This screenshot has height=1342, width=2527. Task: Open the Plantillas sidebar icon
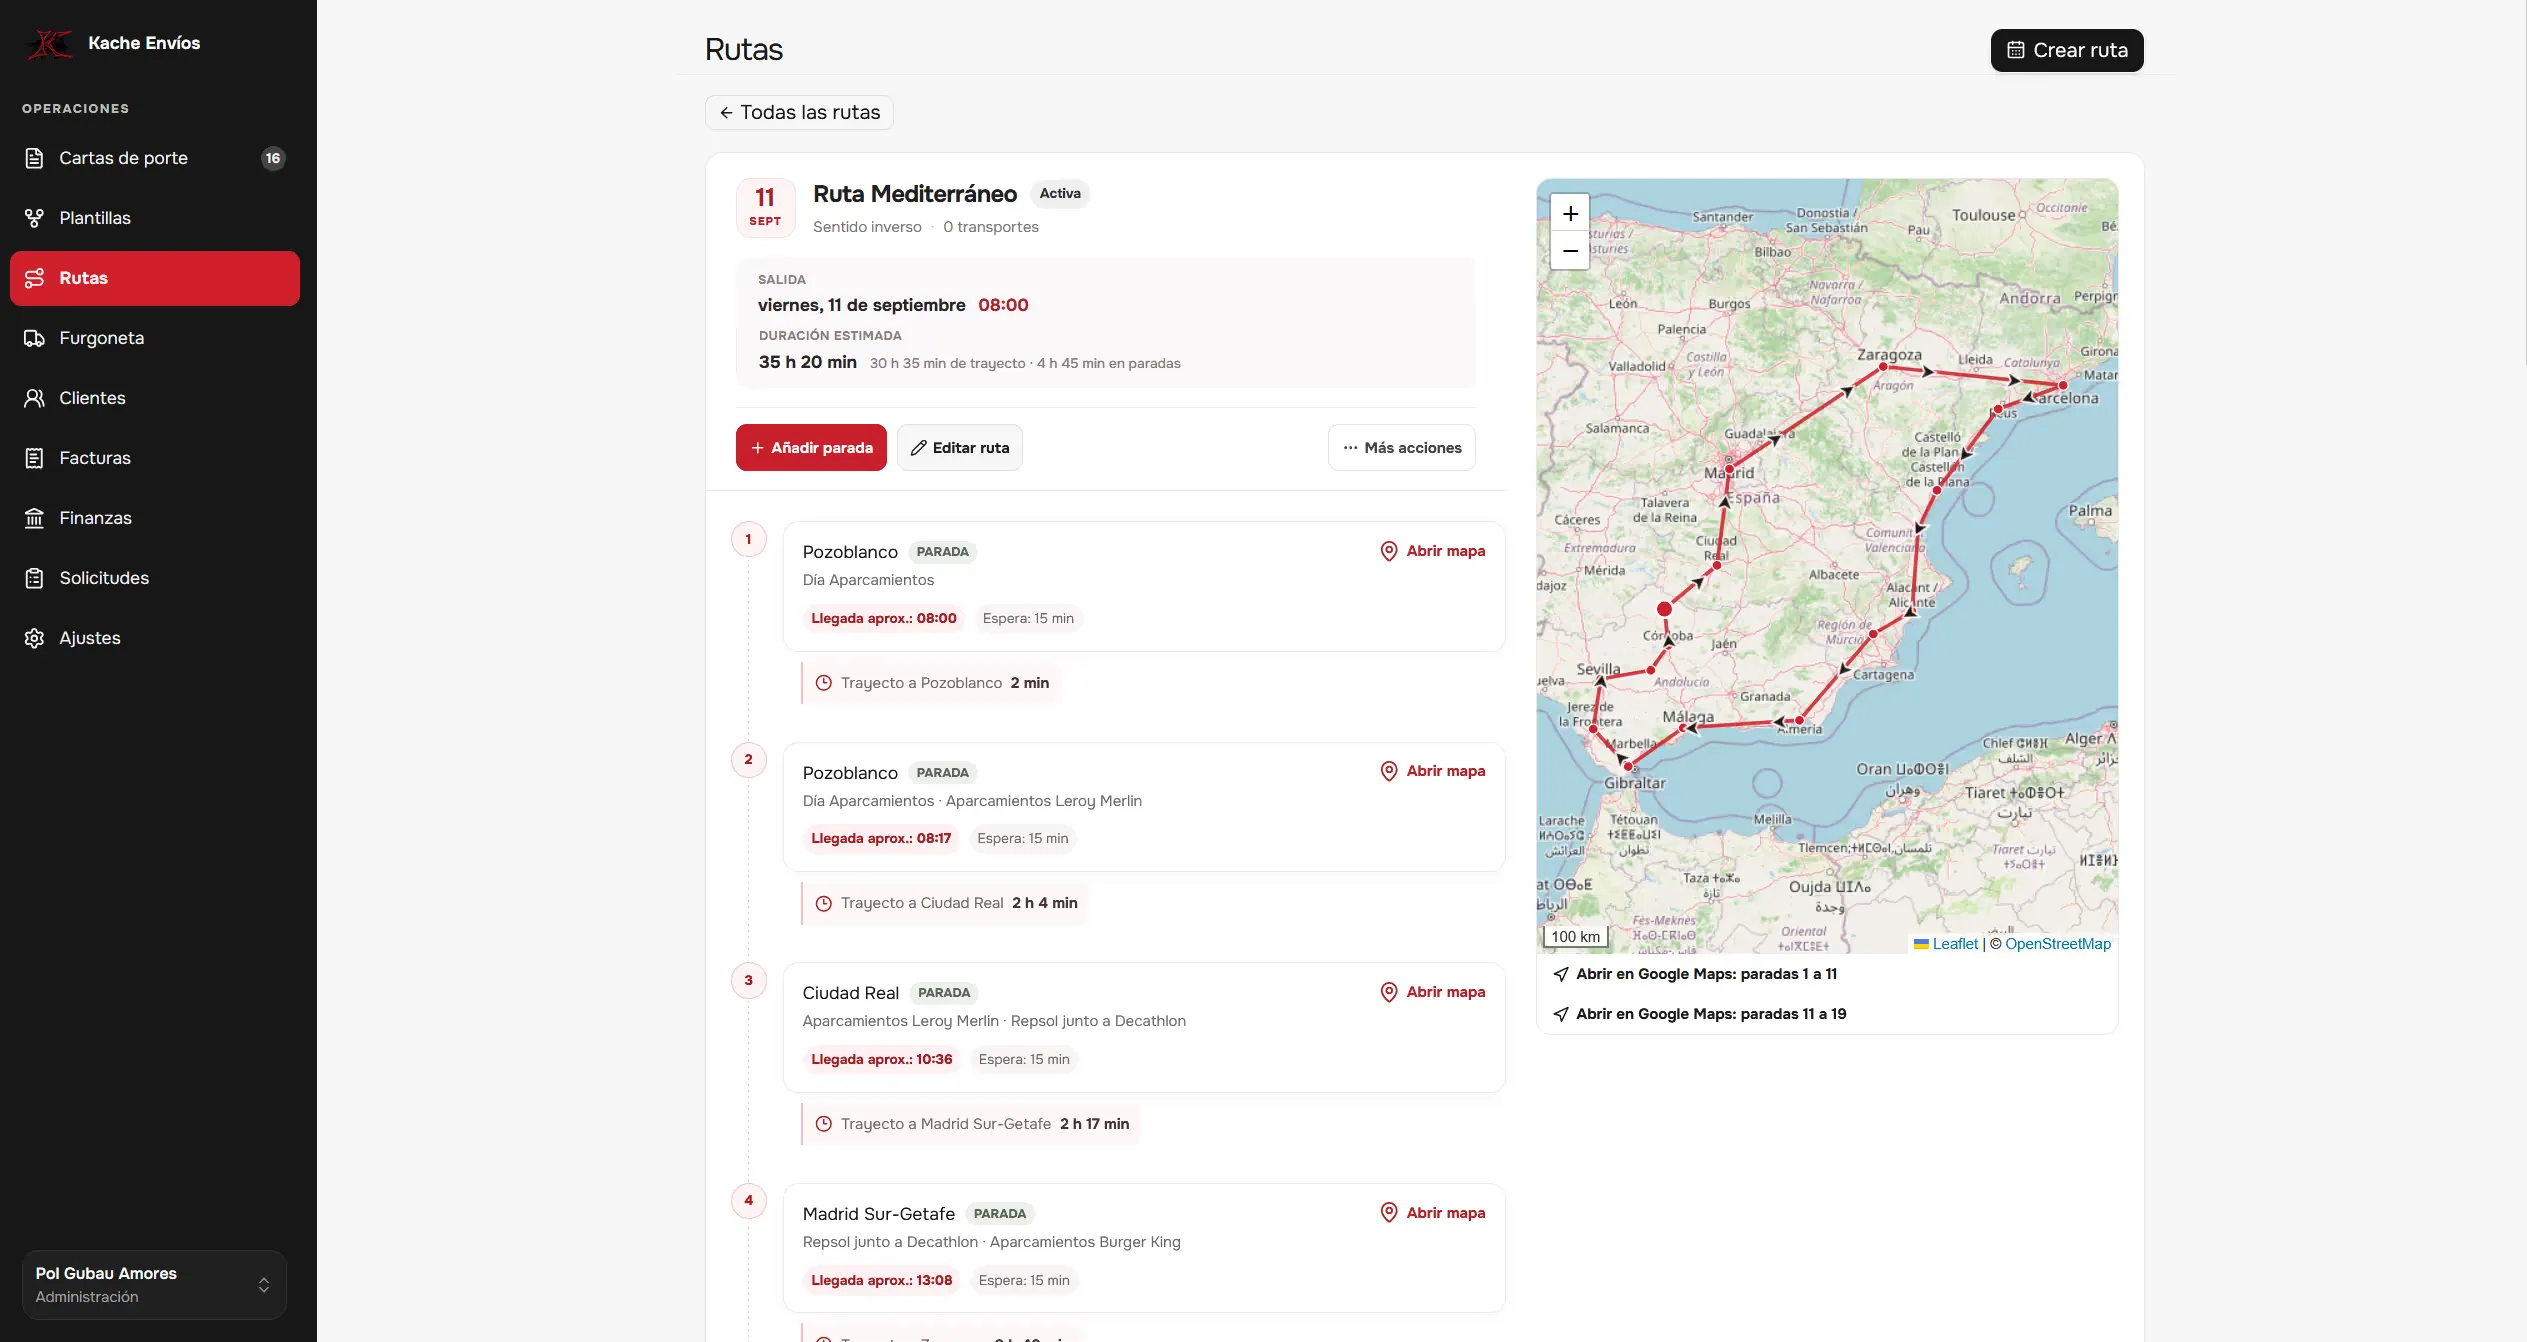click(x=34, y=218)
